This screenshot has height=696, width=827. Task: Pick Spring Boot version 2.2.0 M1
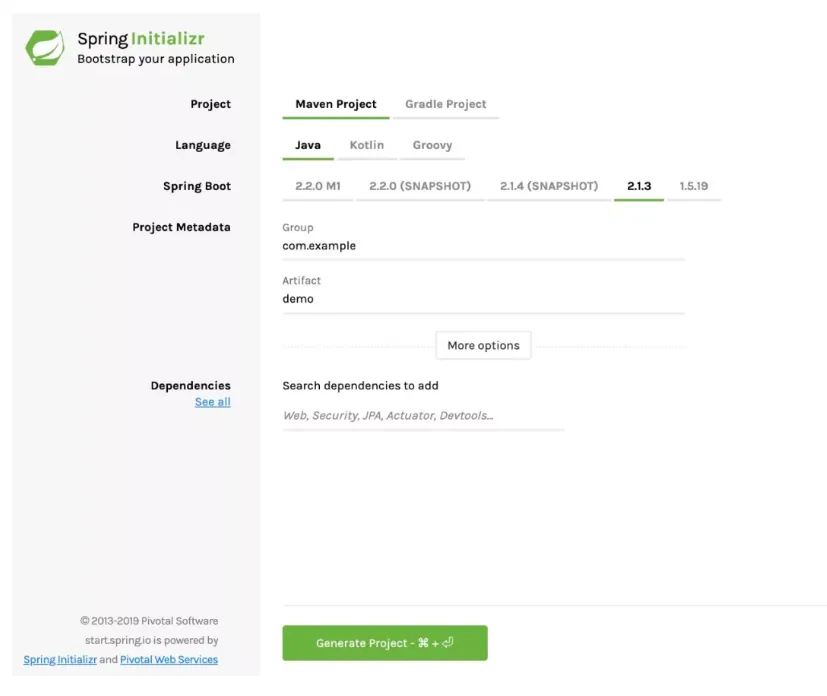pos(318,186)
